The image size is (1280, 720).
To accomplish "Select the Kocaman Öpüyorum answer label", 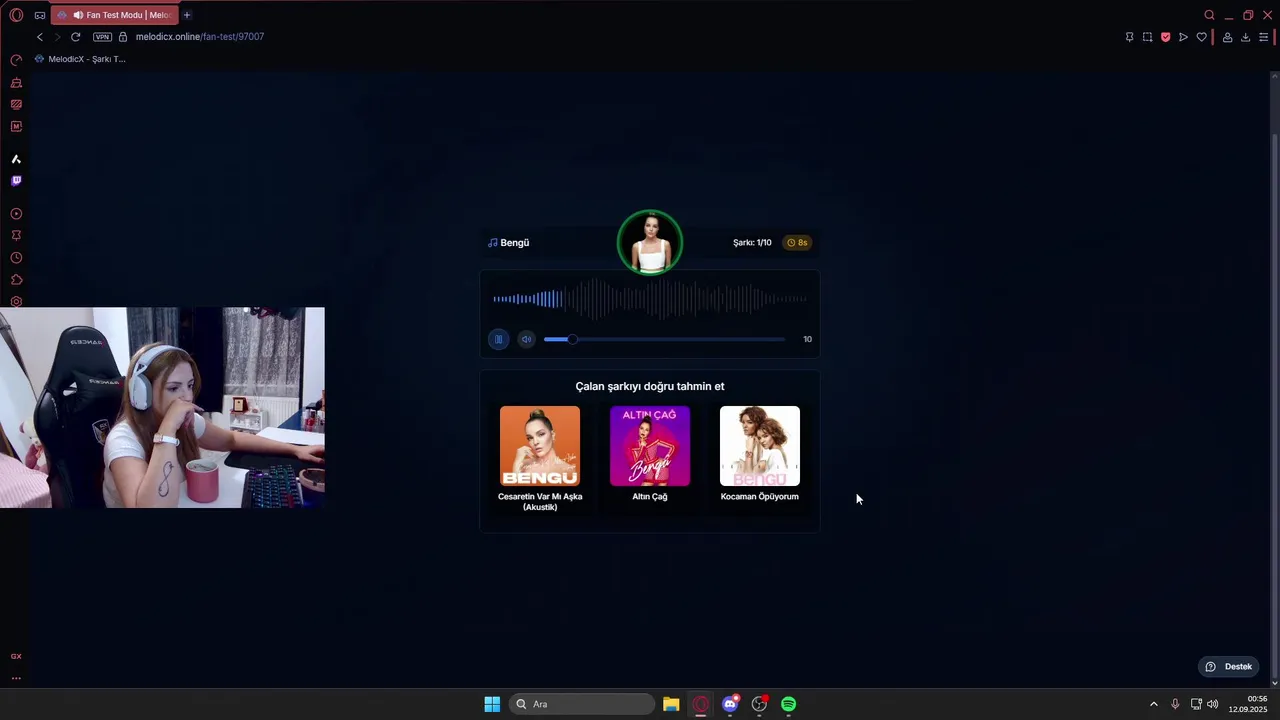I will (760, 497).
